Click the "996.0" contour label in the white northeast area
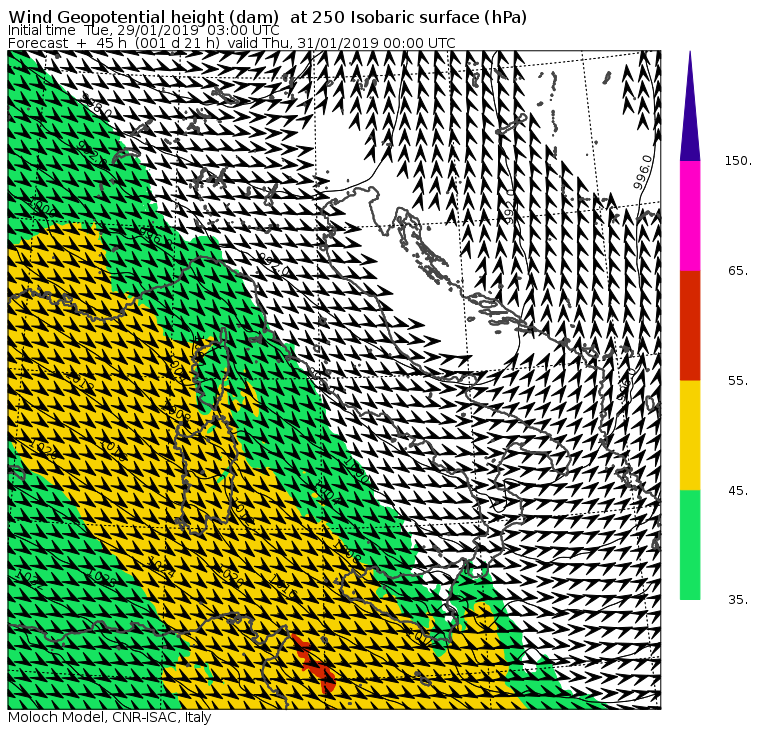The width and height of the screenshot is (760, 731). [643, 172]
